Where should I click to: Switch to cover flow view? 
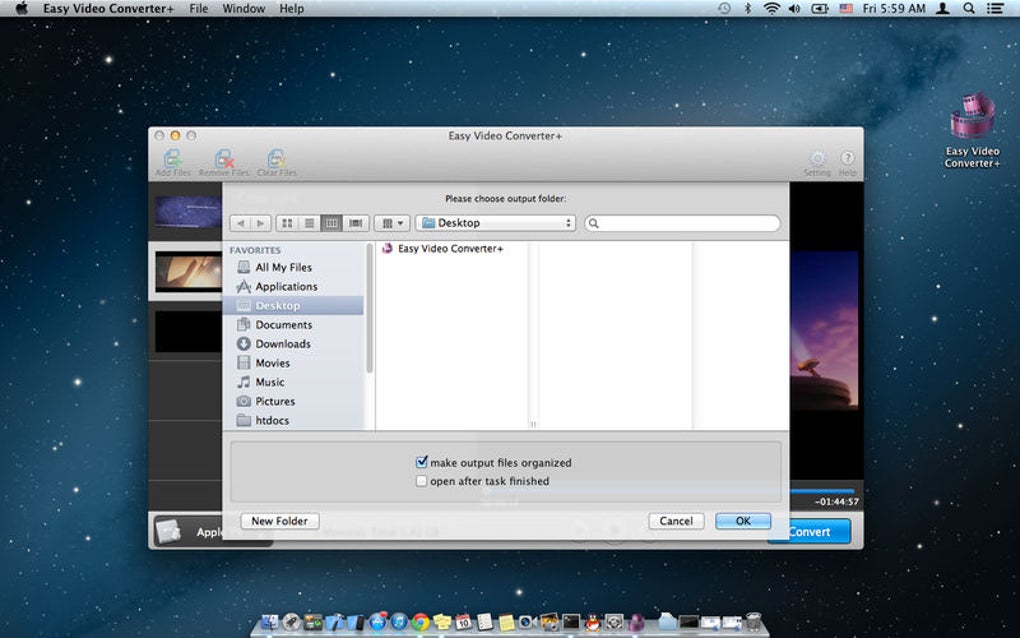pos(355,223)
